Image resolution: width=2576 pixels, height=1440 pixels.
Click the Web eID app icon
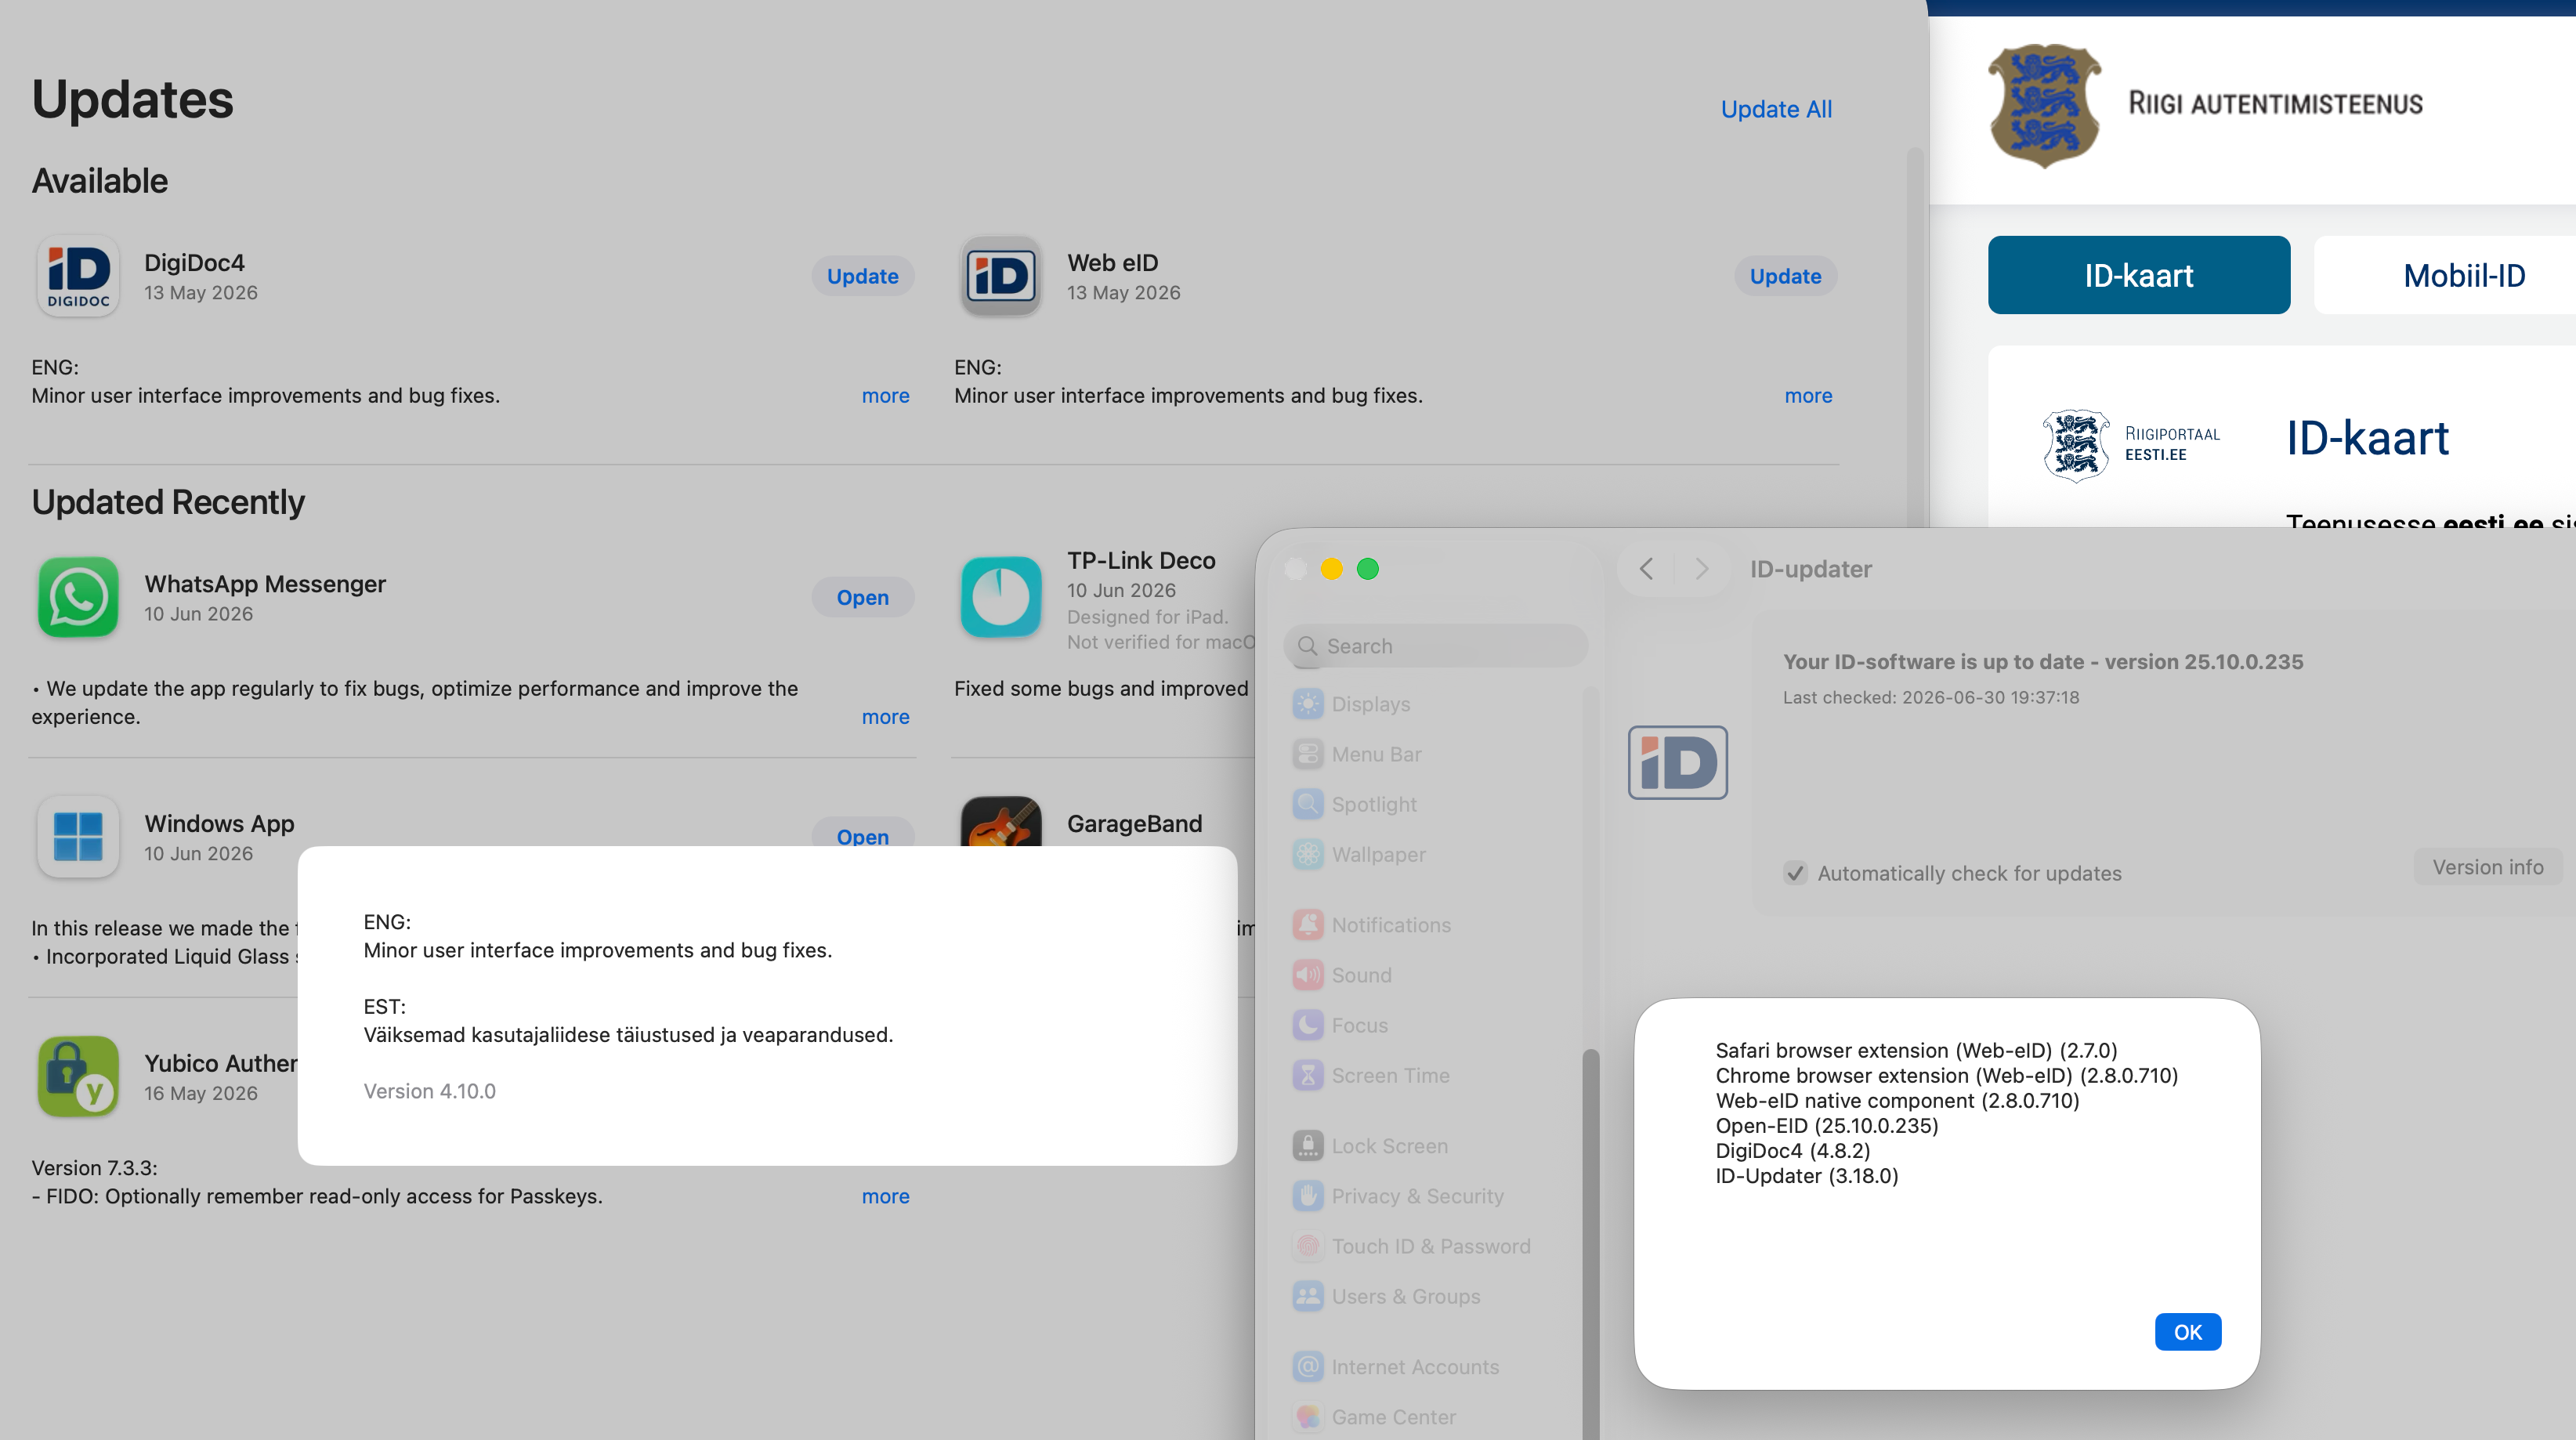(1001, 276)
